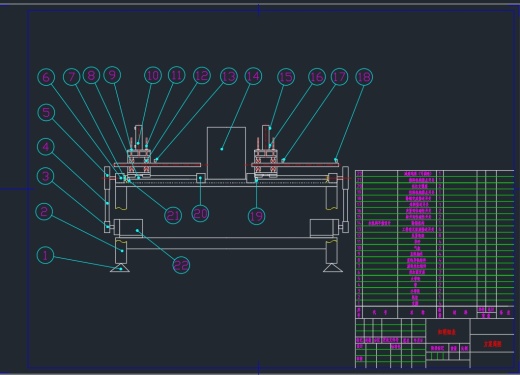Select balloon 14 above the center box

tap(253, 77)
